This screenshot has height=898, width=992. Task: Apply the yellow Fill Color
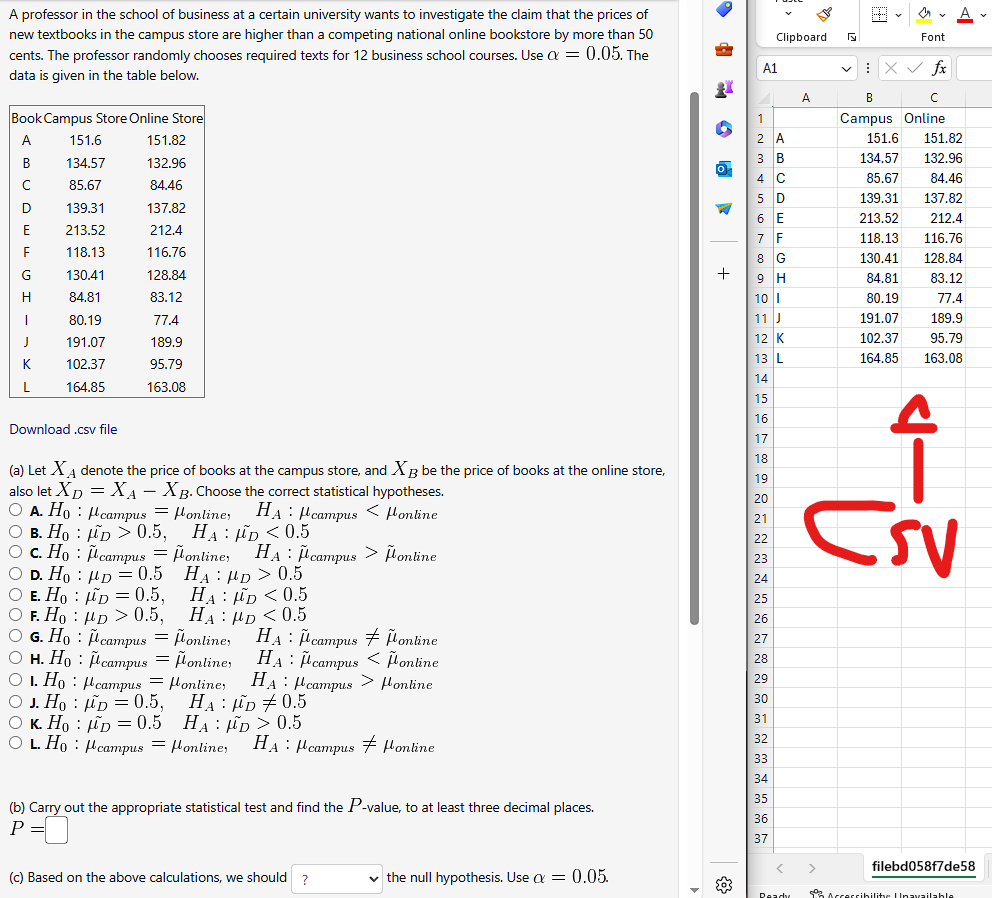pyautogui.click(x=922, y=14)
